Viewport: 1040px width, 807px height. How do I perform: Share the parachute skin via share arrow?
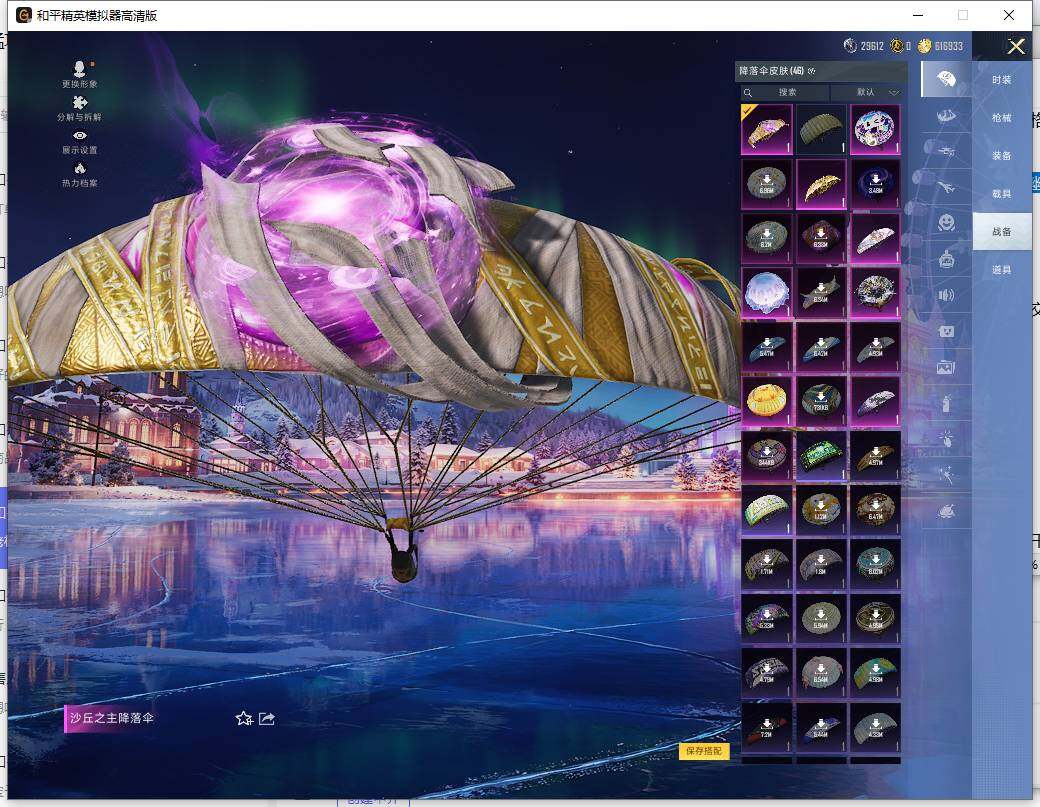[267, 718]
